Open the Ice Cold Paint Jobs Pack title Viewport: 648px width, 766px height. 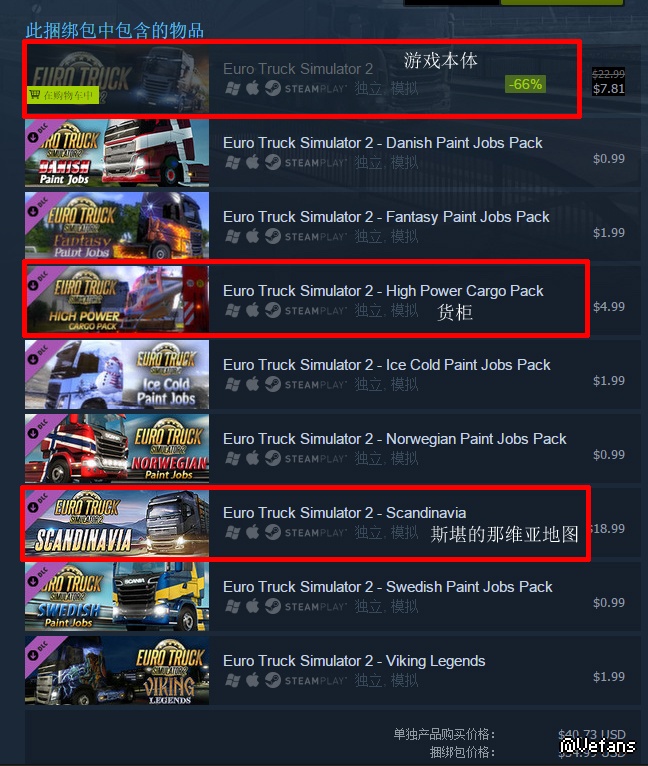tap(387, 365)
